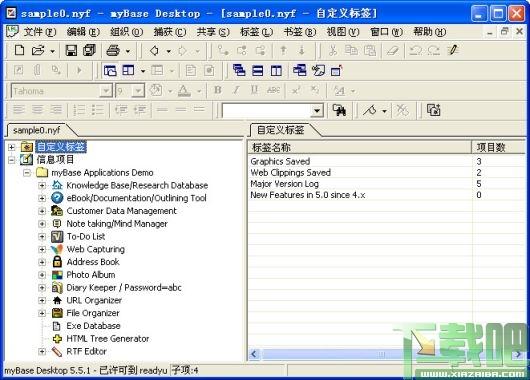Print using the printer toolbar icon
The height and width of the screenshot is (380, 530).
(113, 51)
